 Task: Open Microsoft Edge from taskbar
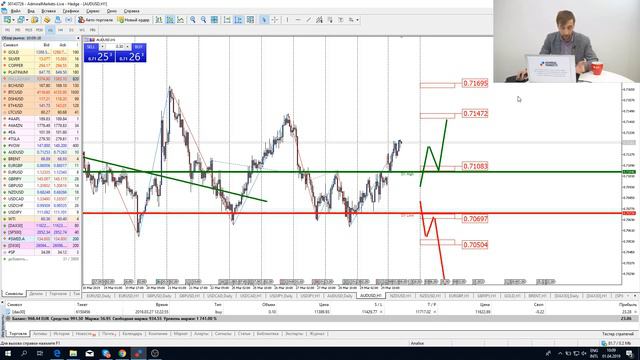[x=57, y=353]
